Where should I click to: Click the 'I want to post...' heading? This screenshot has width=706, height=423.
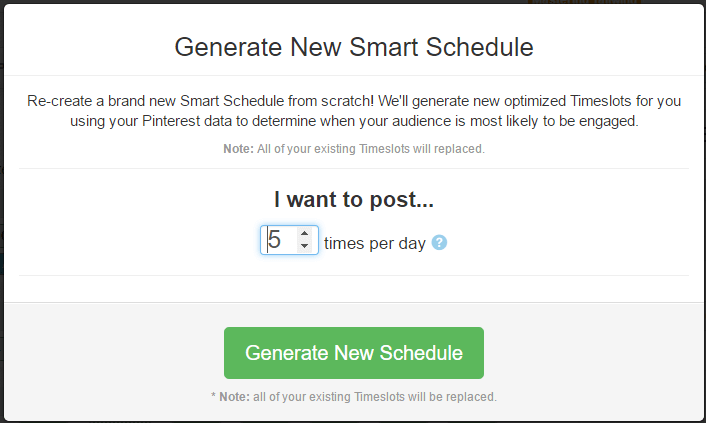(x=354, y=199)
